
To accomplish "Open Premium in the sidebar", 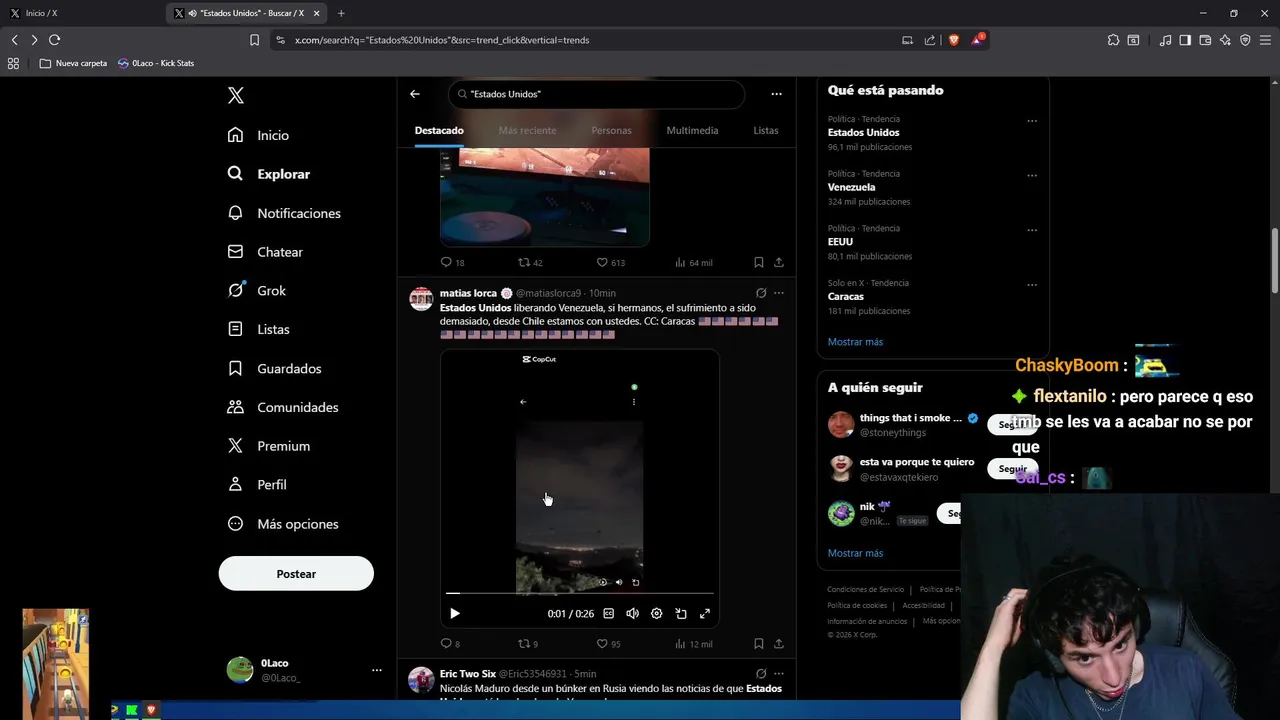I will pos(269,446).
